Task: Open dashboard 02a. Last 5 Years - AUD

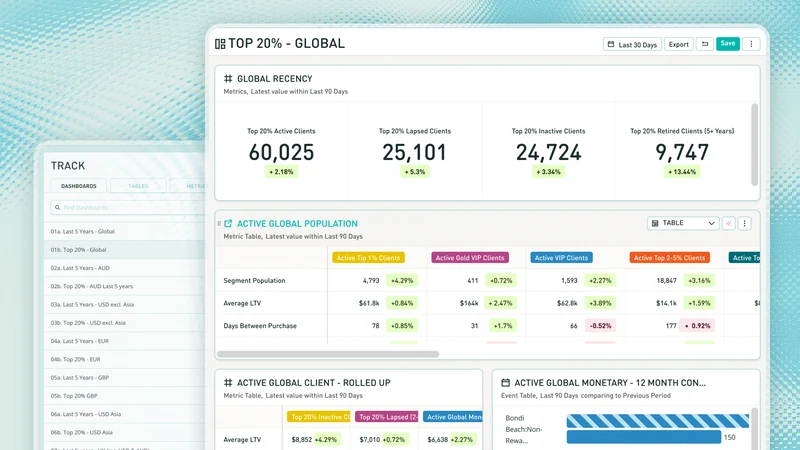Action: tap(124, 268)
